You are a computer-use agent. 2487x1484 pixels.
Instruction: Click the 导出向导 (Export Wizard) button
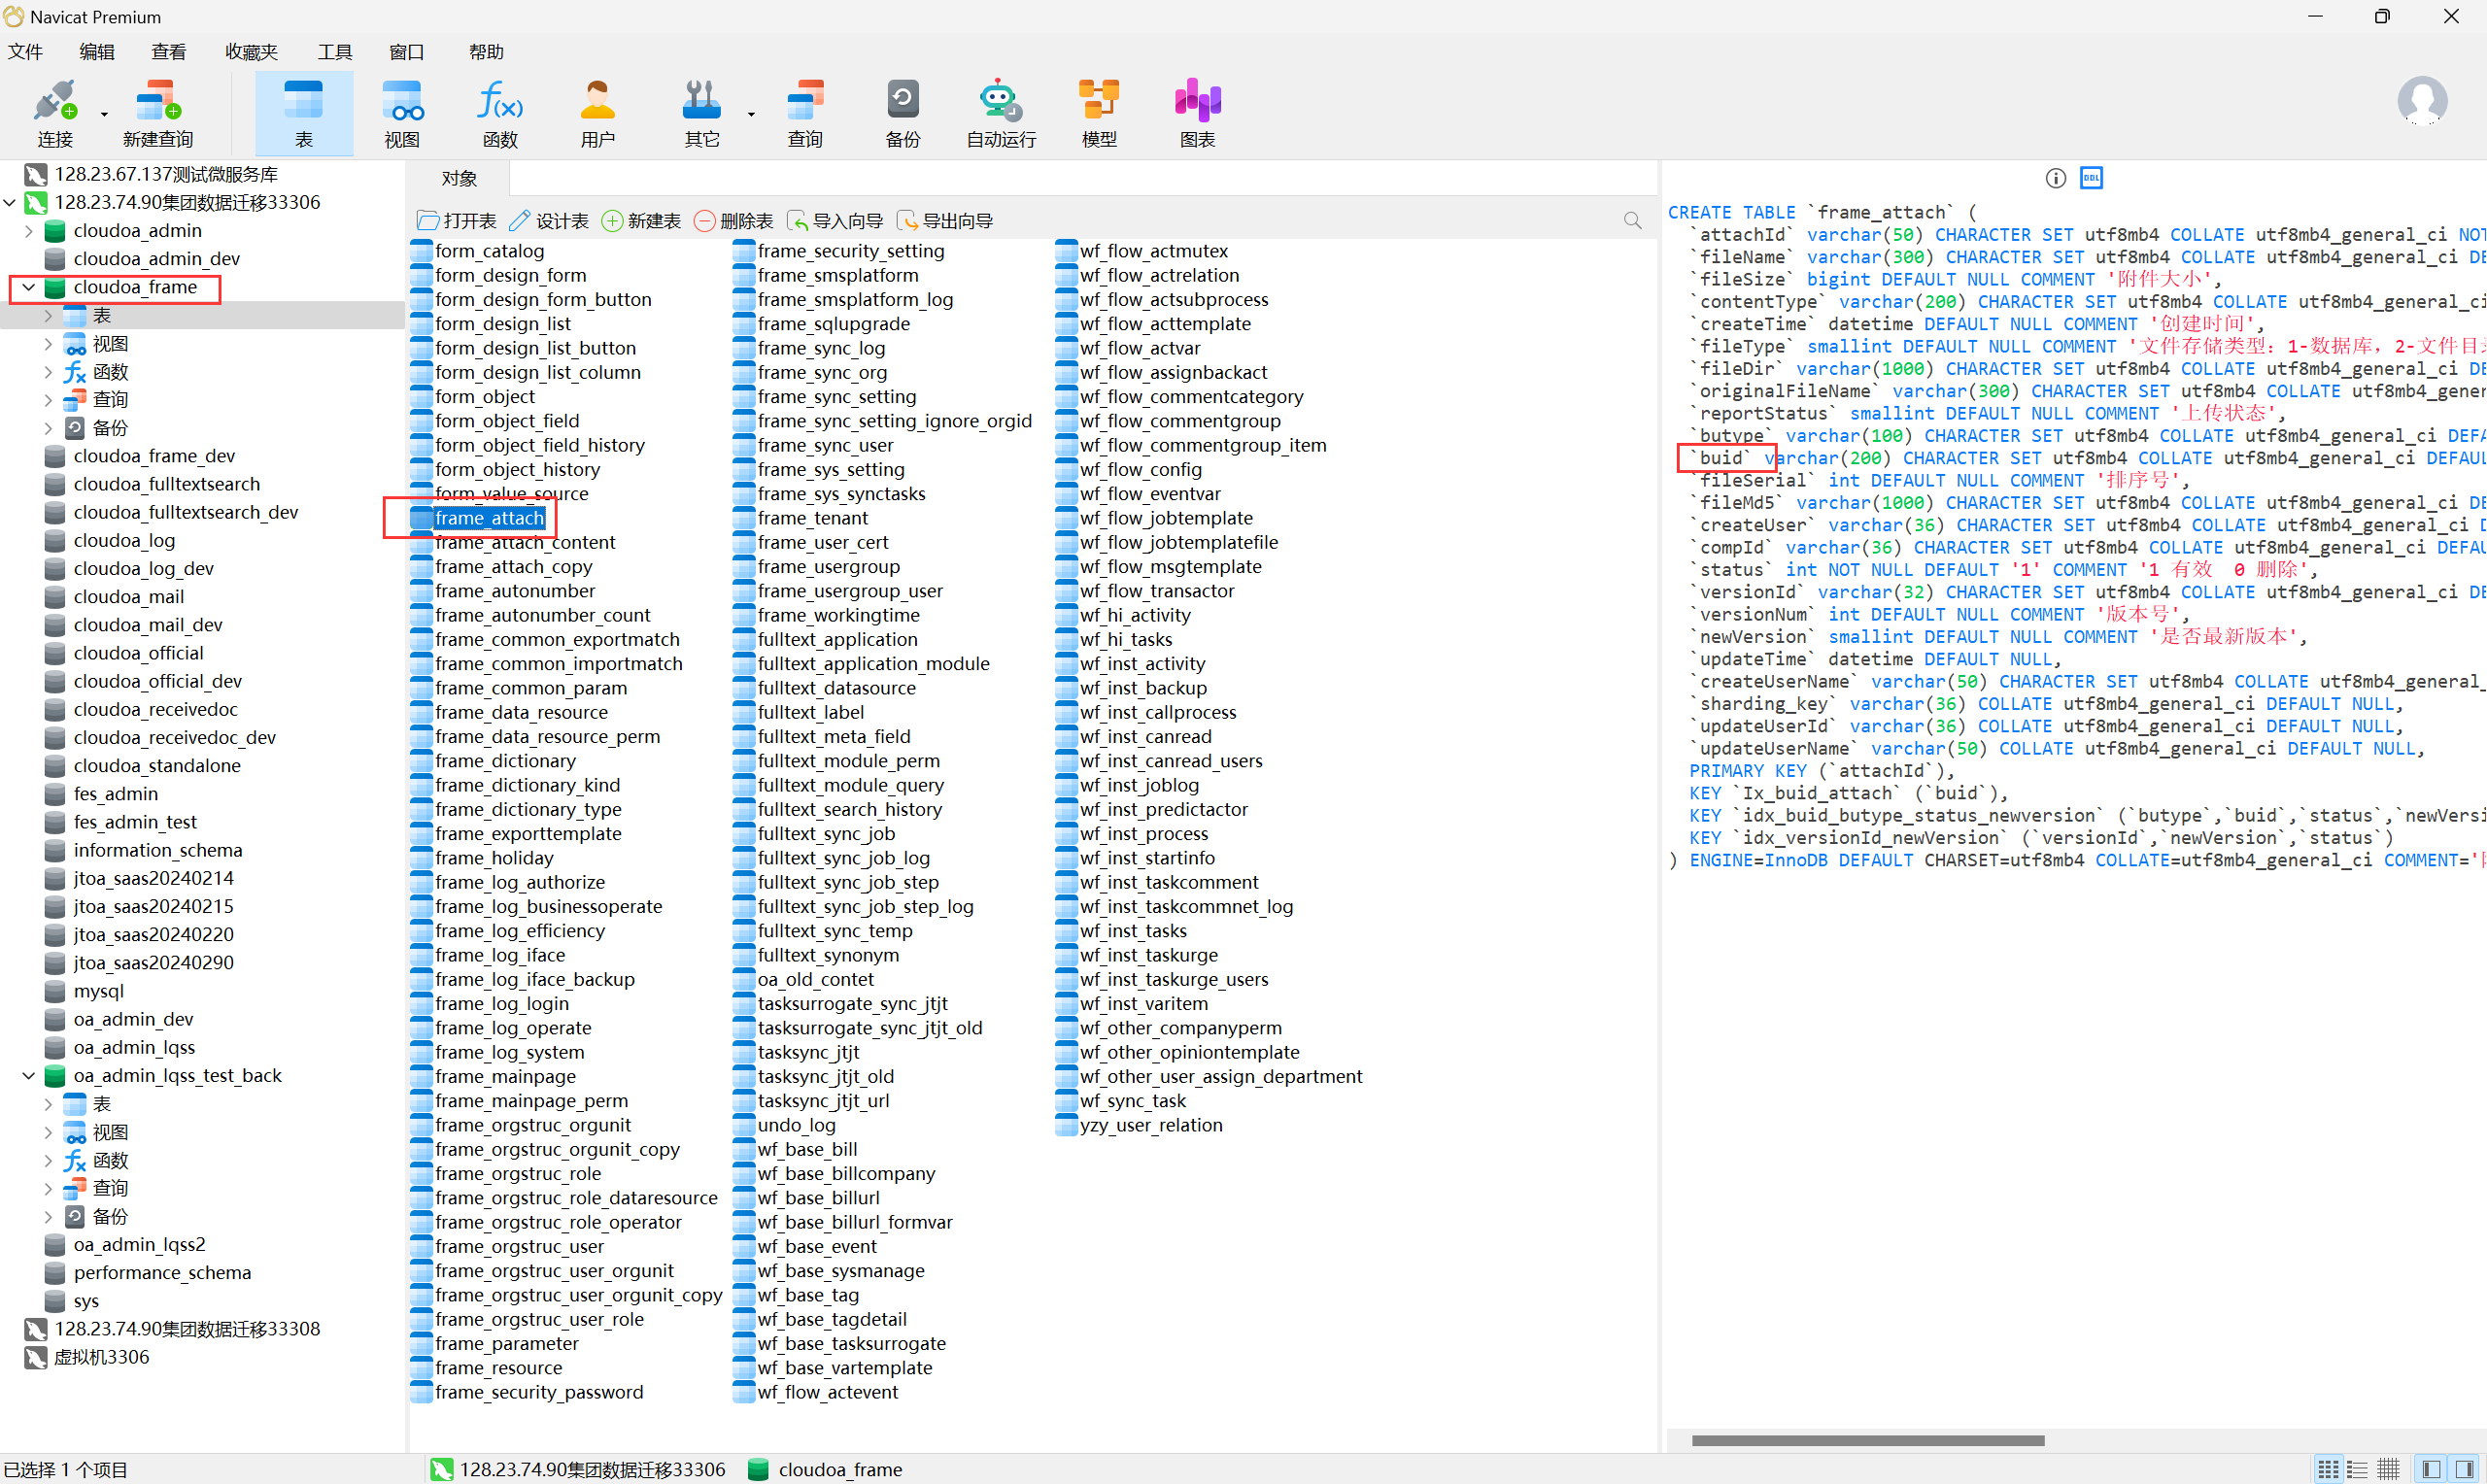[945, 221]
